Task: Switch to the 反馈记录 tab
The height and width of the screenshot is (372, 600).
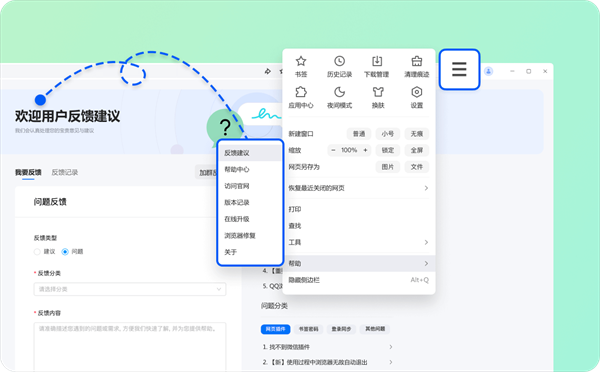Action: (65, 172)
